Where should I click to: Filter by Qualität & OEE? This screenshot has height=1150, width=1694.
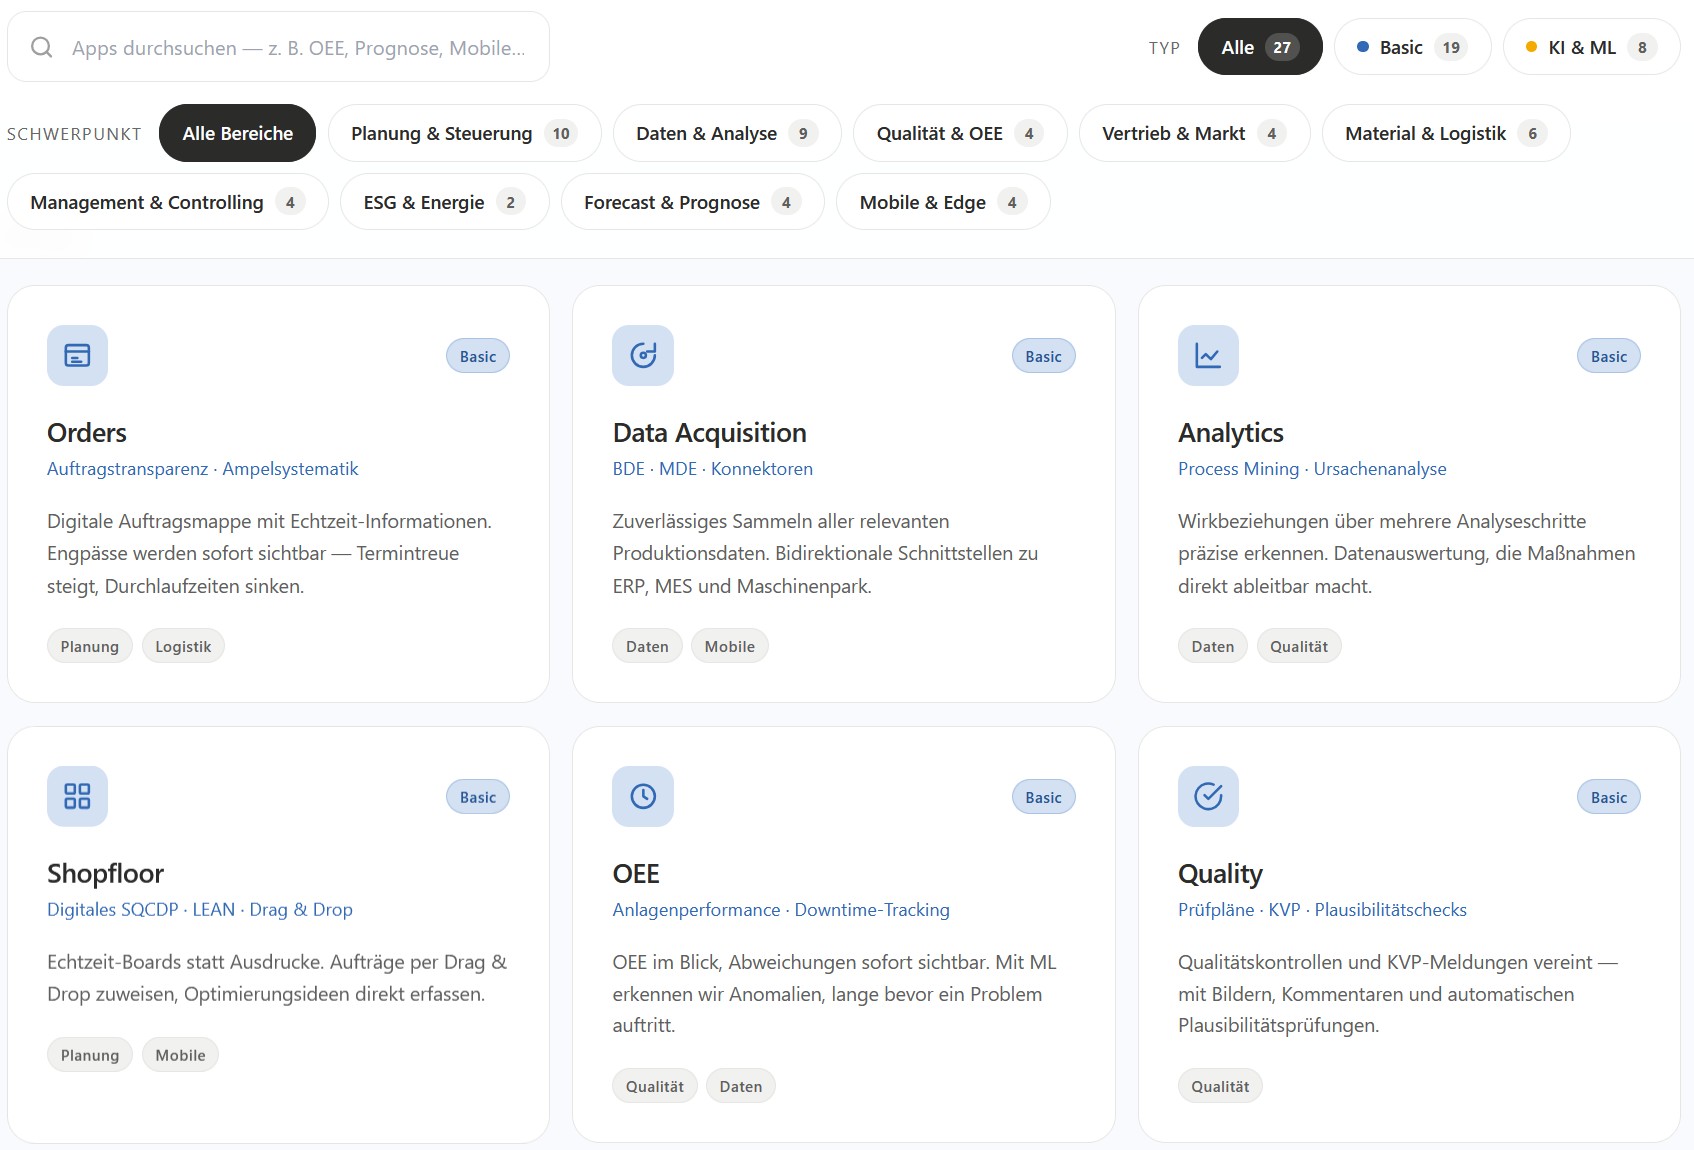(960, 133)
